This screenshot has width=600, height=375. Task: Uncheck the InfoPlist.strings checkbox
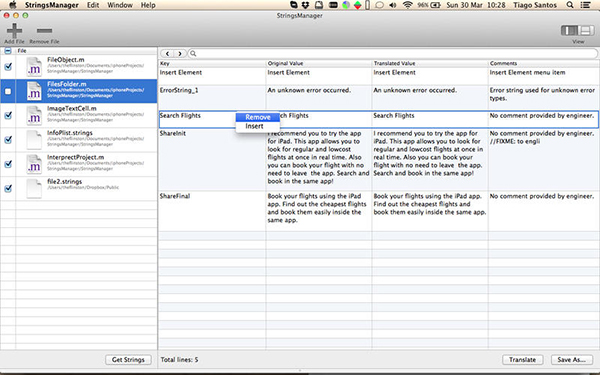pyautogui.click(x=8, y=140)
